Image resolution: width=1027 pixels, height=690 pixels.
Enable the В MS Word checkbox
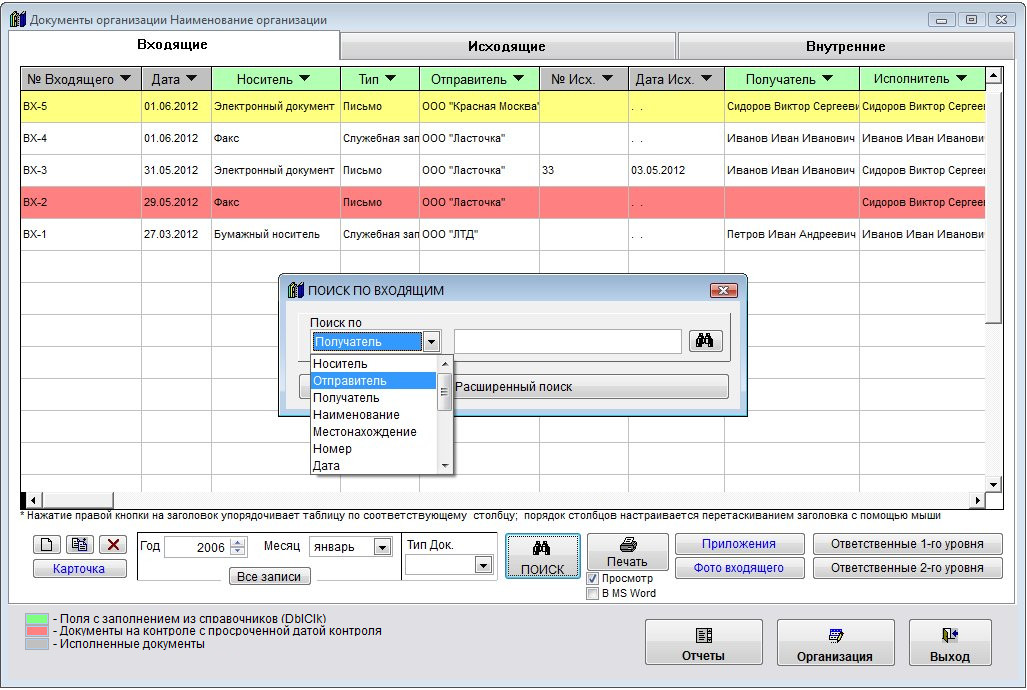tap(593, 593)
